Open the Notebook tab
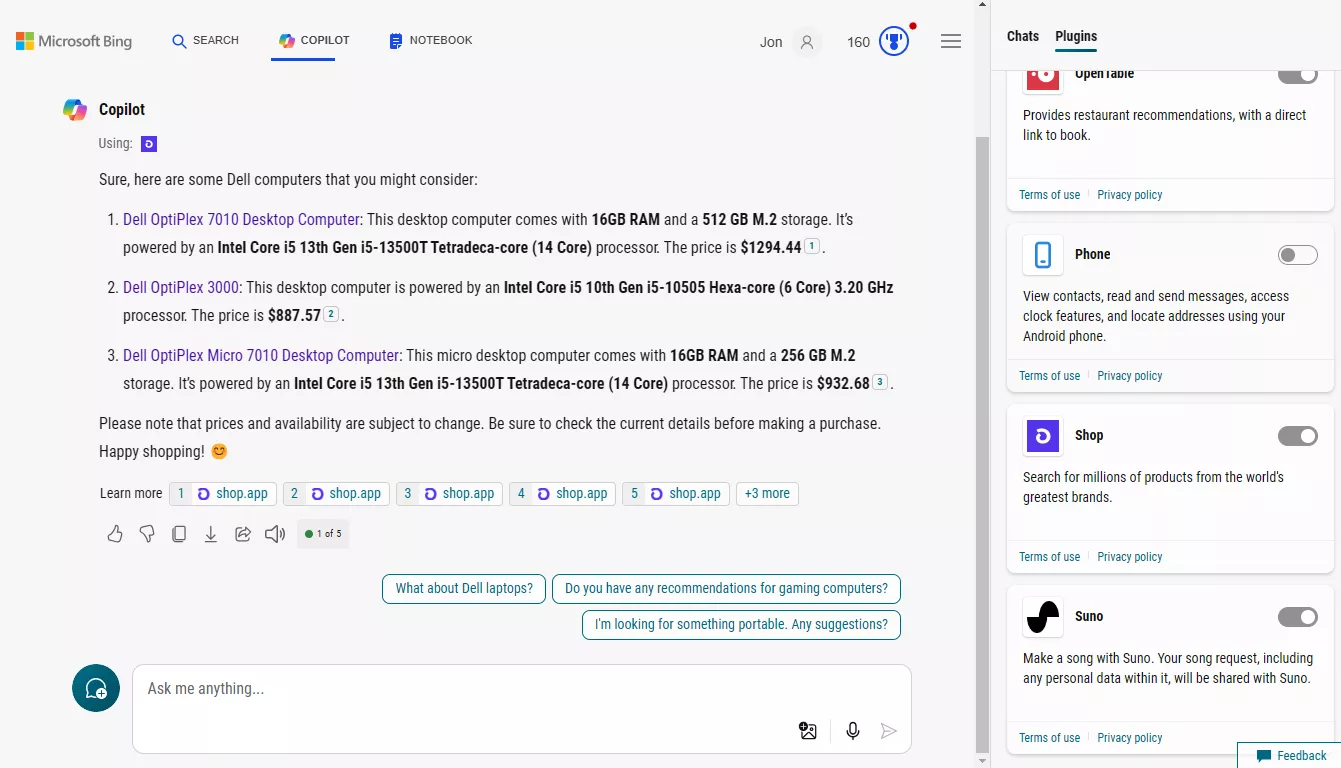 430,41
